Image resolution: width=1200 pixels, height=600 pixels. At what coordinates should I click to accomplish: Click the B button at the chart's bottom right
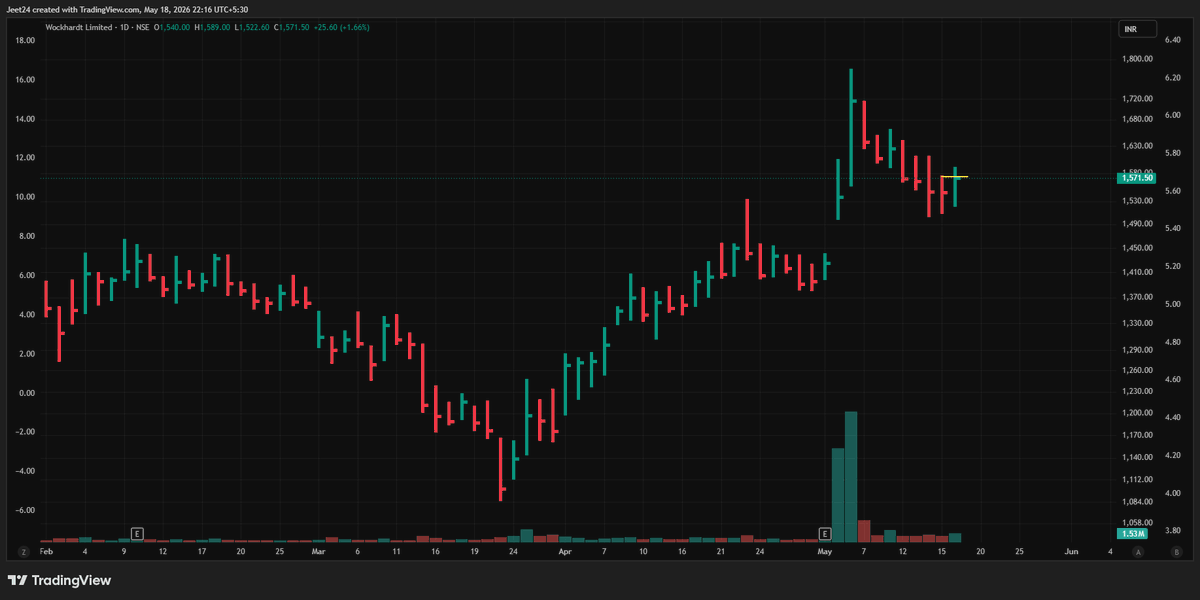pos(1178,551)
